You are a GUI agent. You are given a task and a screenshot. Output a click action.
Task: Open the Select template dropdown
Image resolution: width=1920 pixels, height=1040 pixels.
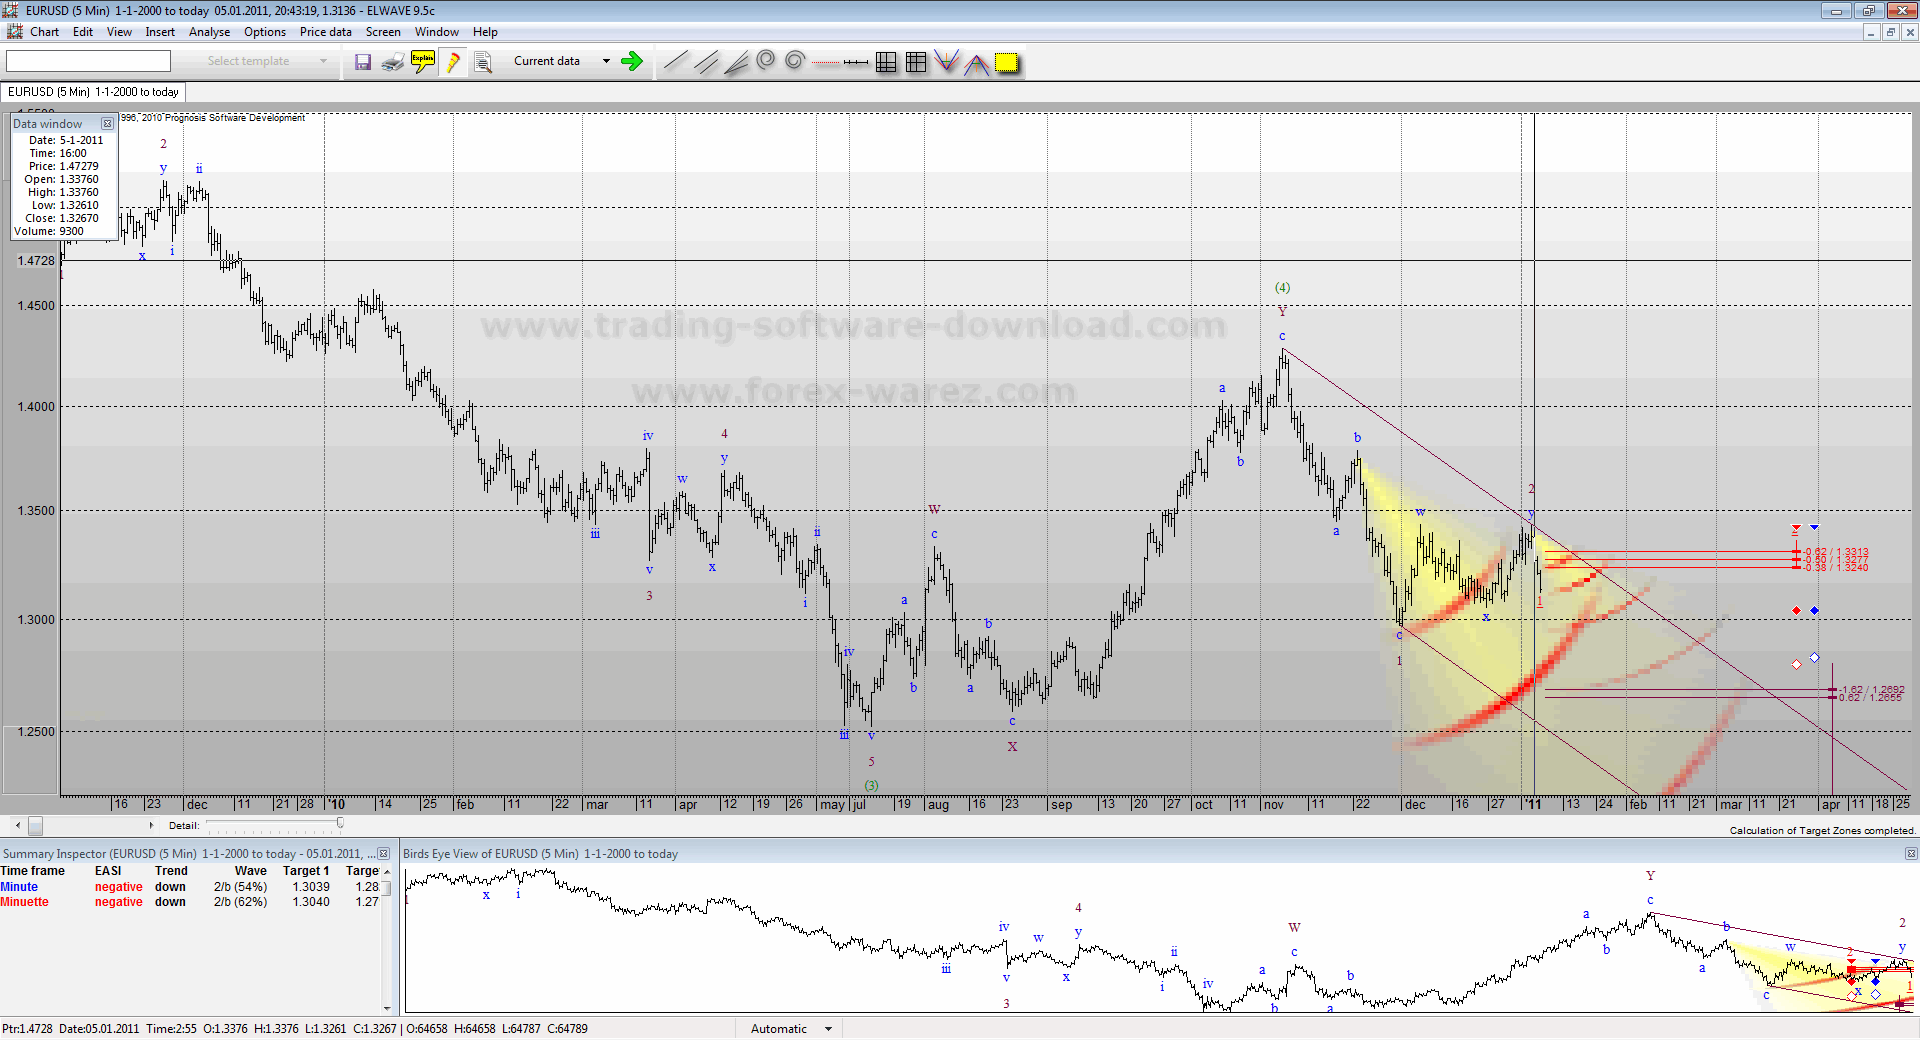[x=323, y=62]
